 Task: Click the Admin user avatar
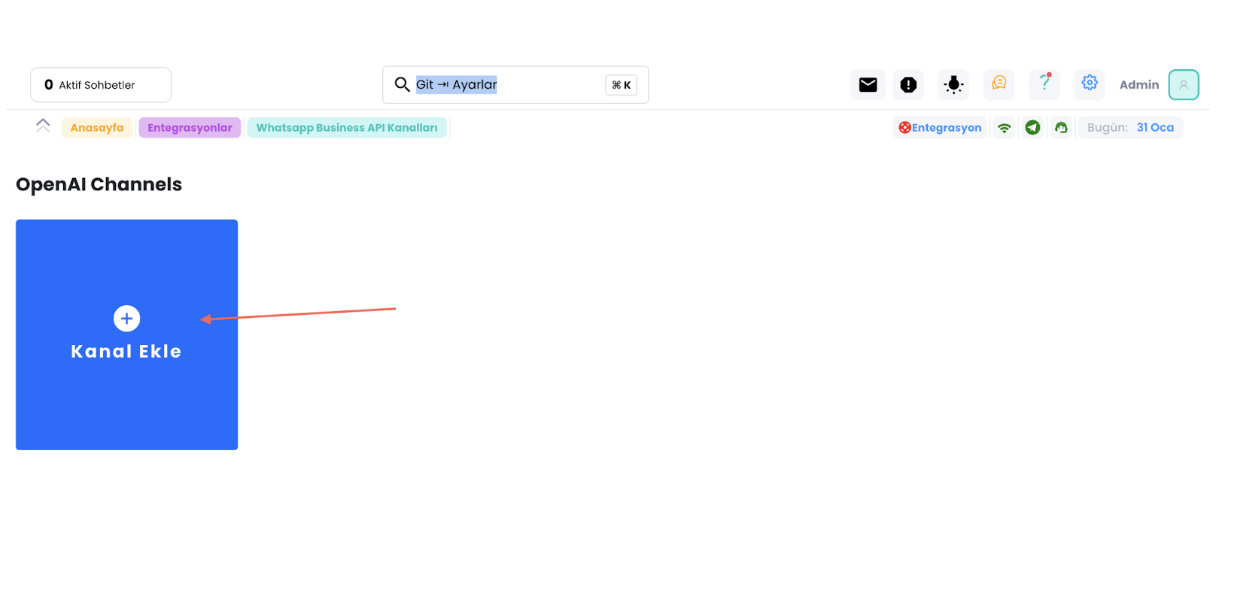click(x=1183, y=85)
